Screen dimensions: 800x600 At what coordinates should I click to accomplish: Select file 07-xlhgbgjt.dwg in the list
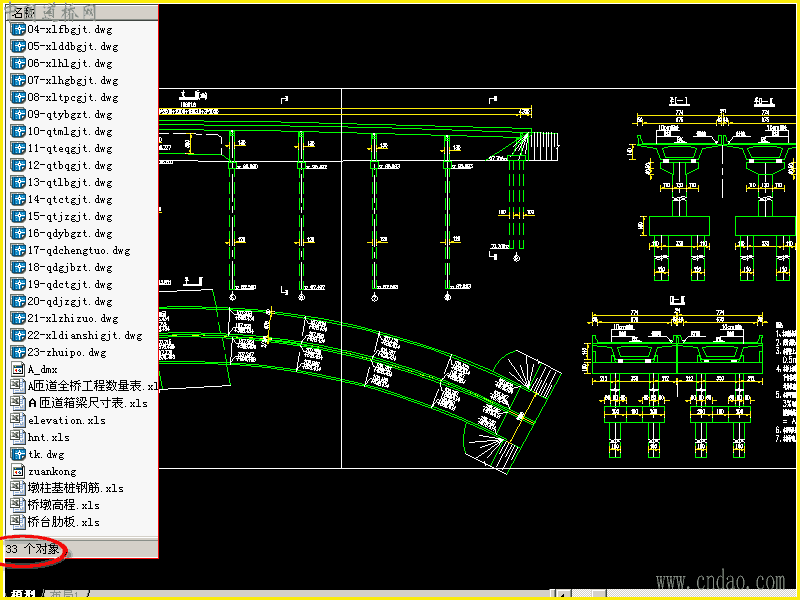73,81
